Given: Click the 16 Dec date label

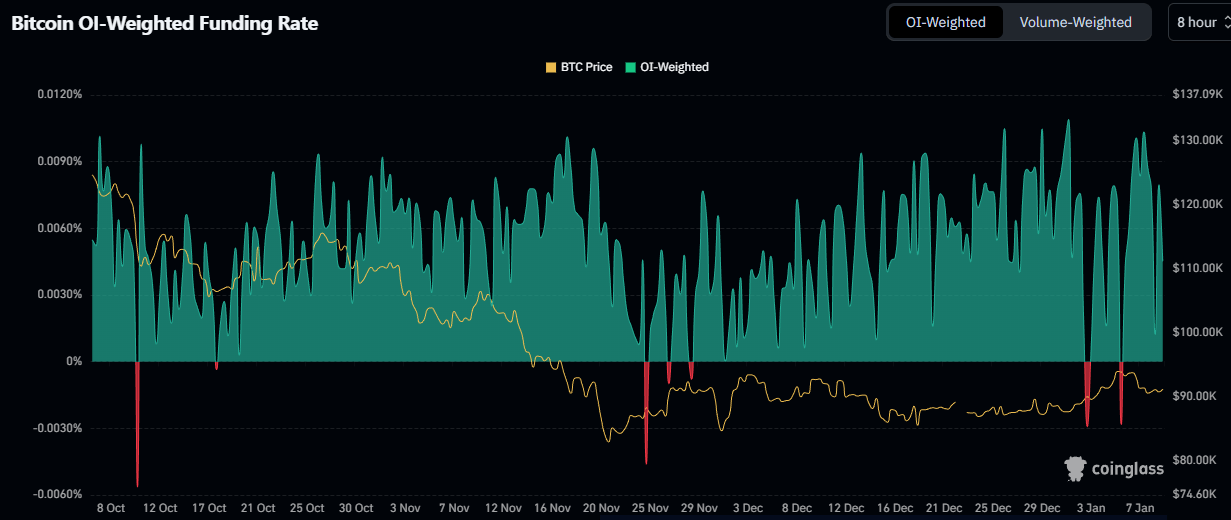Looking at the screenshot, I should coord(895,508).
